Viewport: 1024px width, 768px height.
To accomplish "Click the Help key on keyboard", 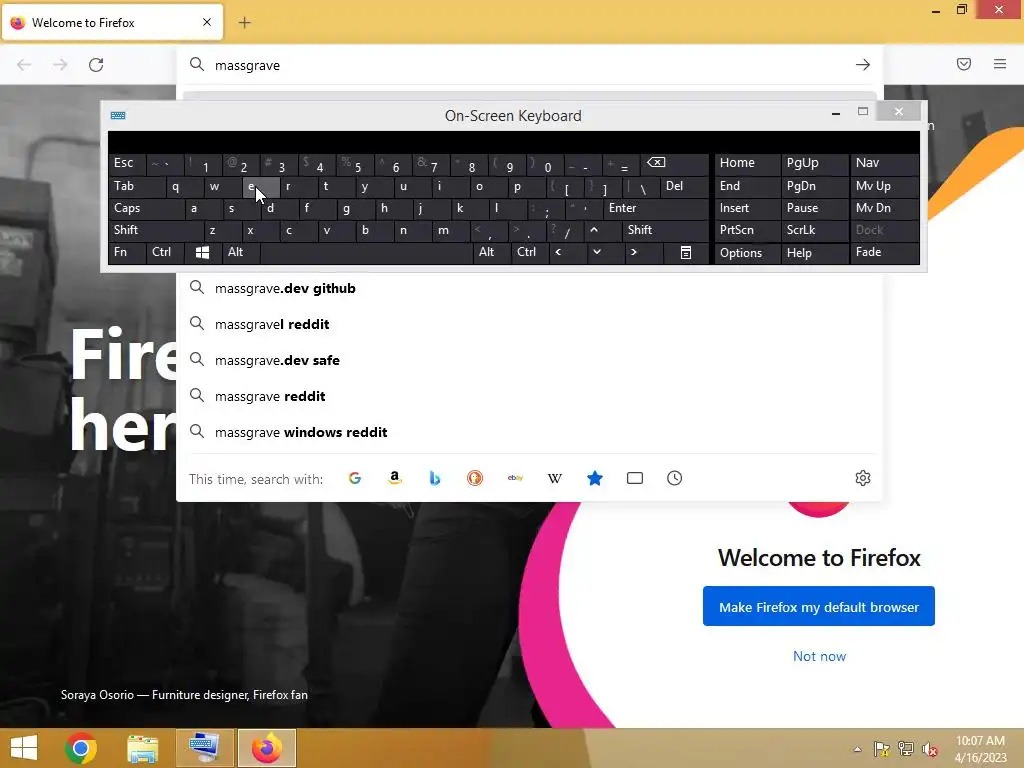I will tap(814, 253).
